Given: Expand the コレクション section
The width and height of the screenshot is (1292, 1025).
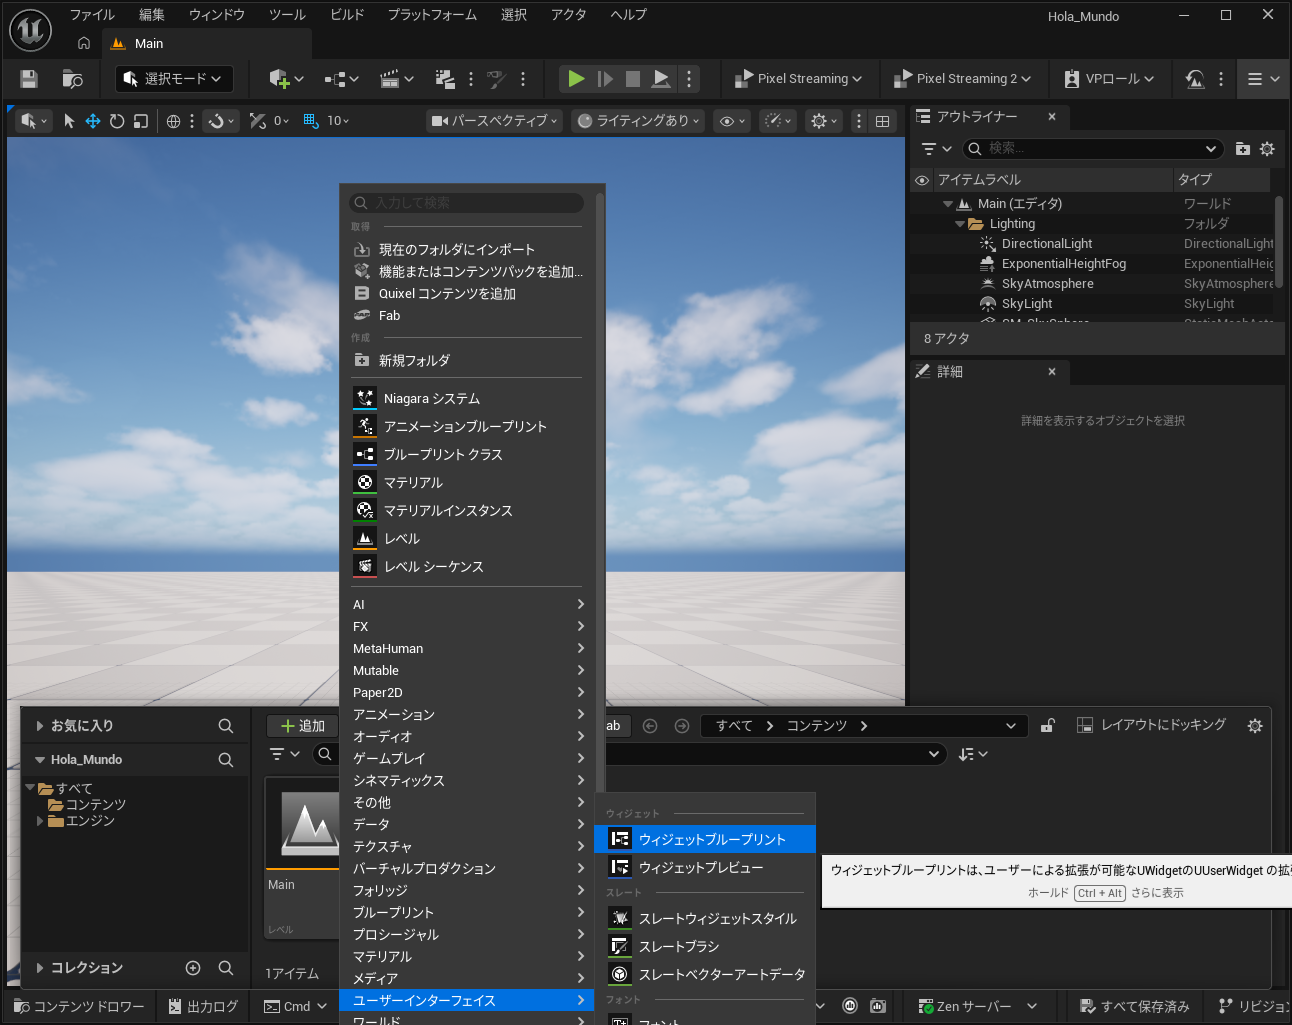Looking at the screenshot, I should coord(40,968).
